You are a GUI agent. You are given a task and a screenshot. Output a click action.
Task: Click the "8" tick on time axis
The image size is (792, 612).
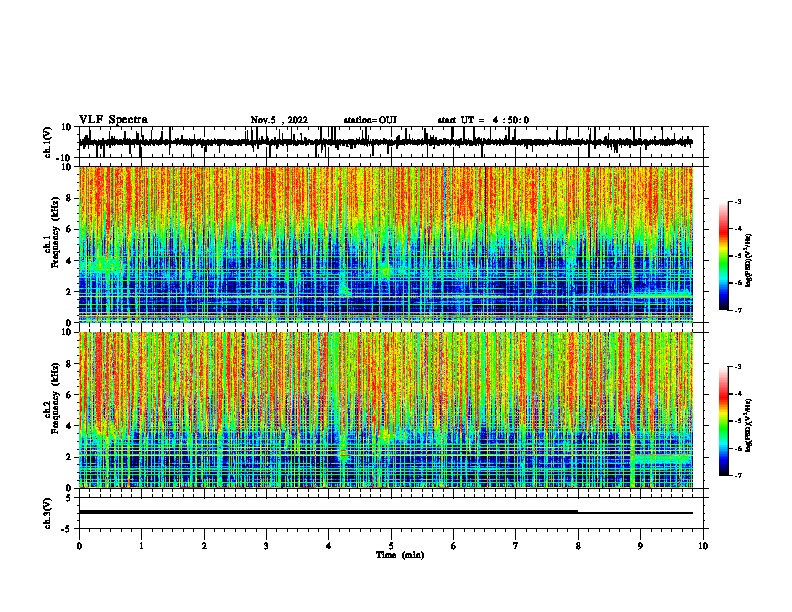coord(578,546)
